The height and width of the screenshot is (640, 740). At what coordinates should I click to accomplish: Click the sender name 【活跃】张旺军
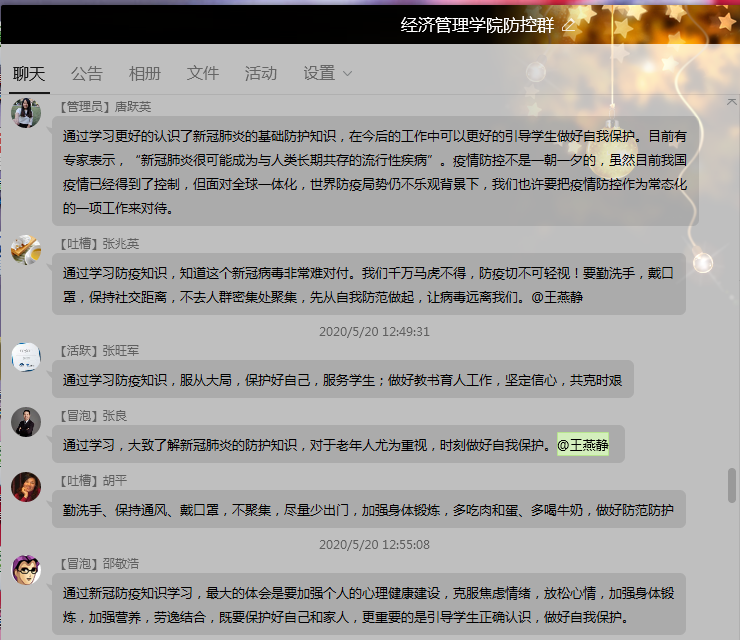(x=99, y=351)
